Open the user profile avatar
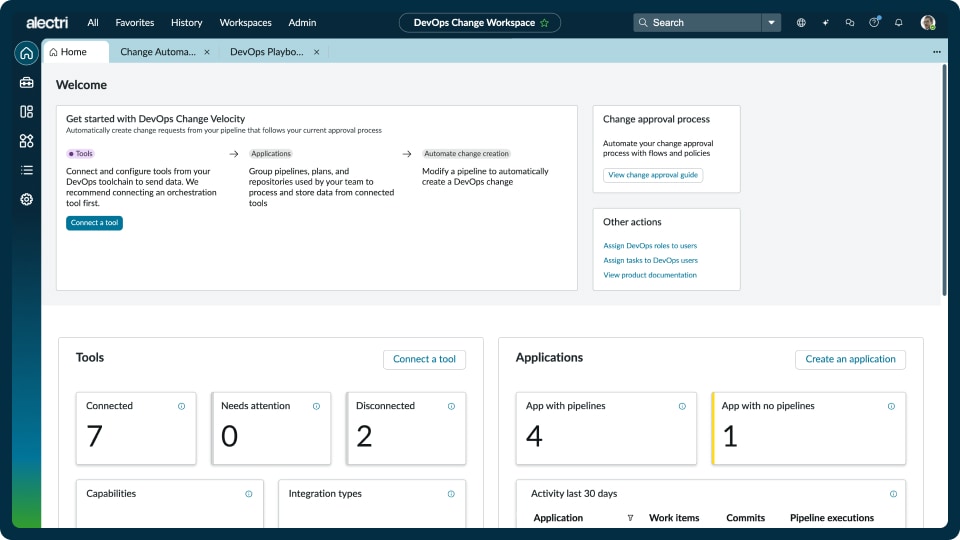This screenshot has width=960, height=540. click(x=928, y=23)
